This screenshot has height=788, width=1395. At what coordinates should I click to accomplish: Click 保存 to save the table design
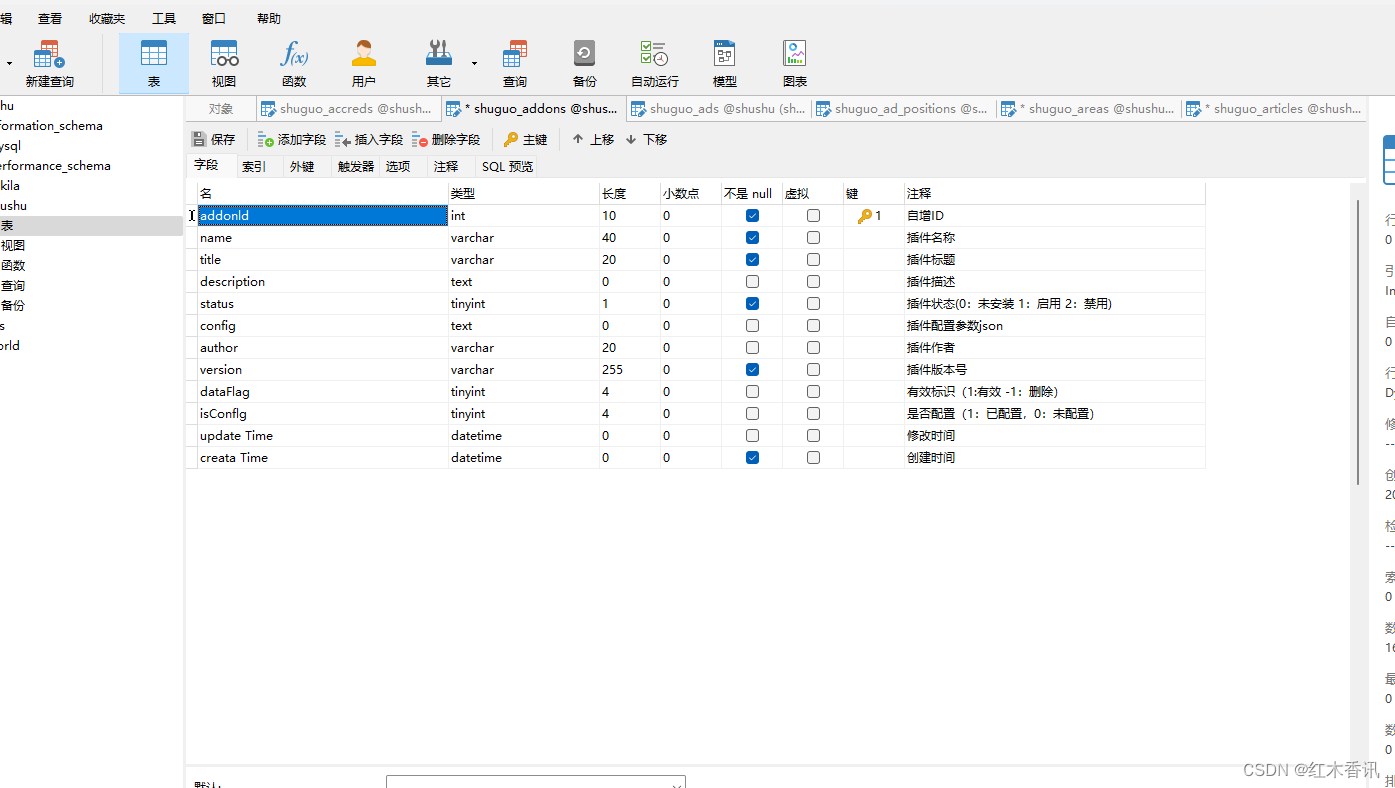[x=214, y=140]
